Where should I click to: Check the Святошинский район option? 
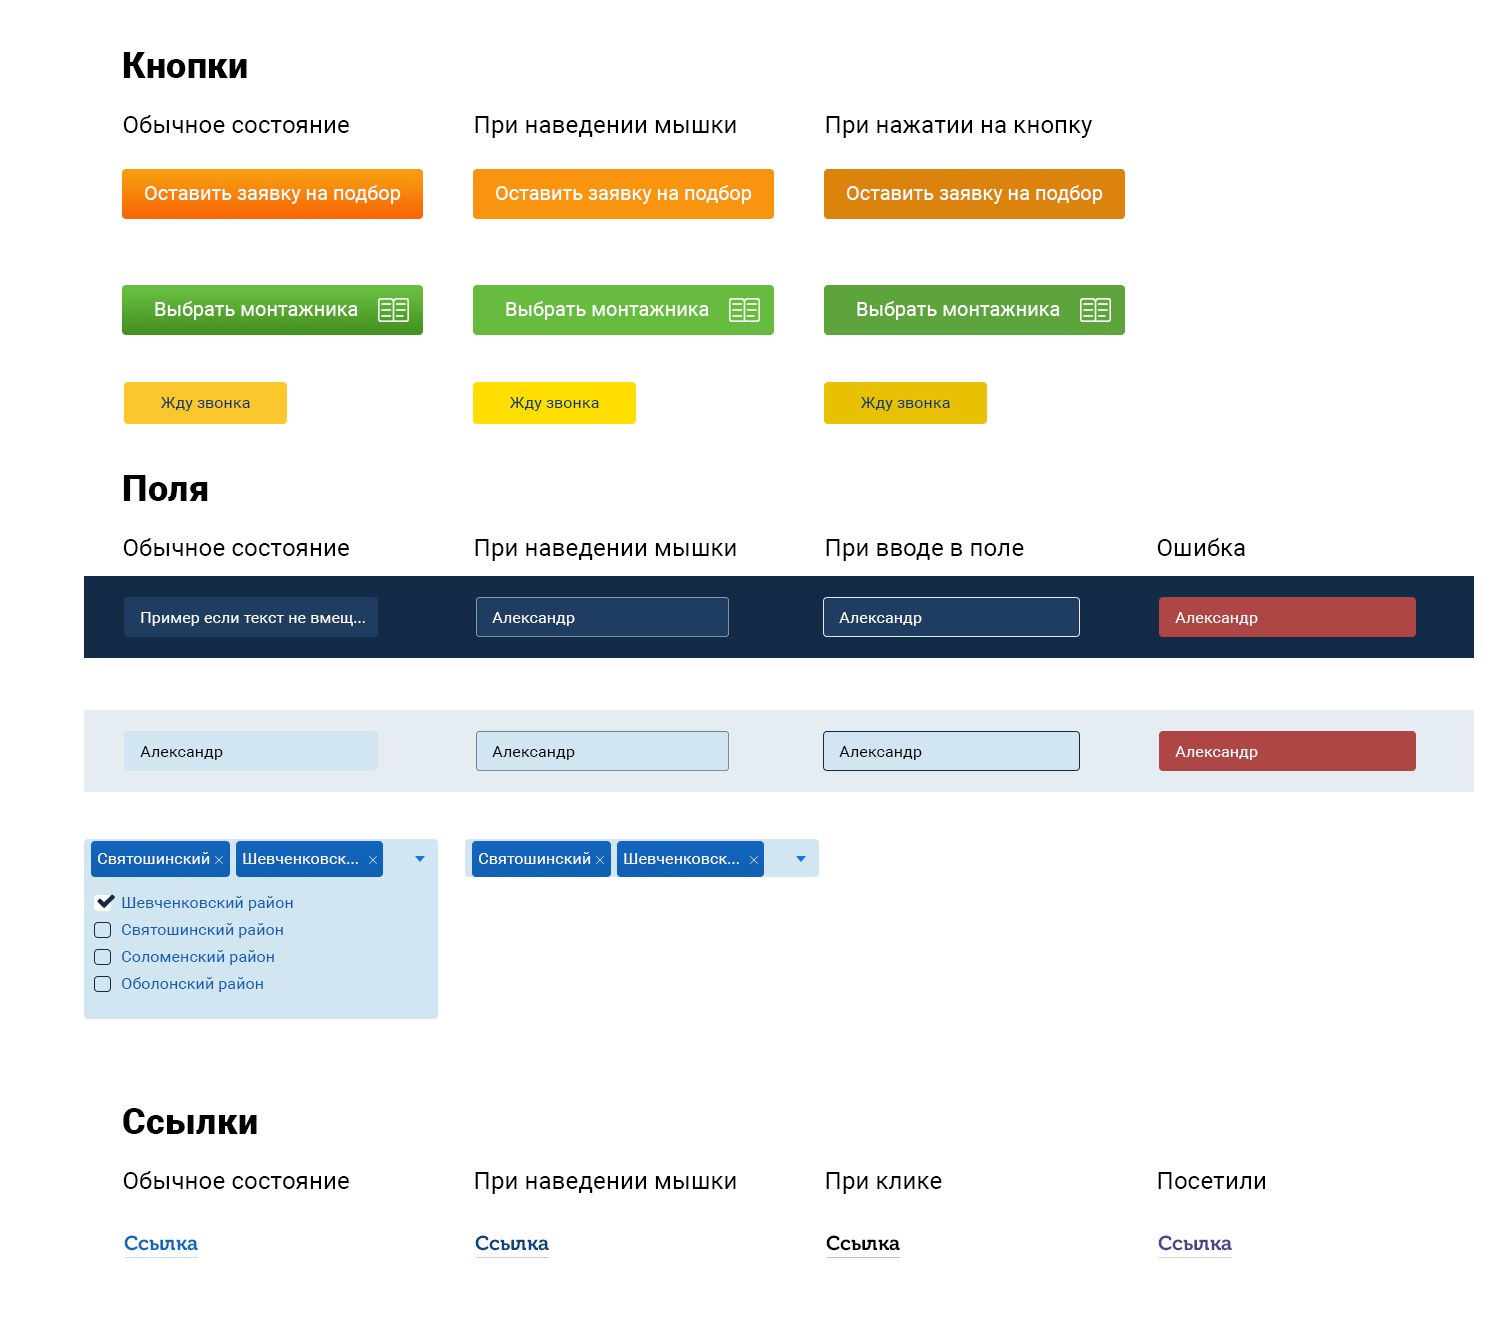click(103, 930)
